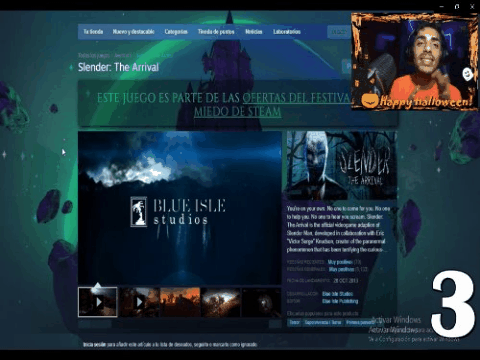This screenshot has height=360, width=480.
Task: Open the dark fifth screenshot thumbnail
Action: (261, 302)
